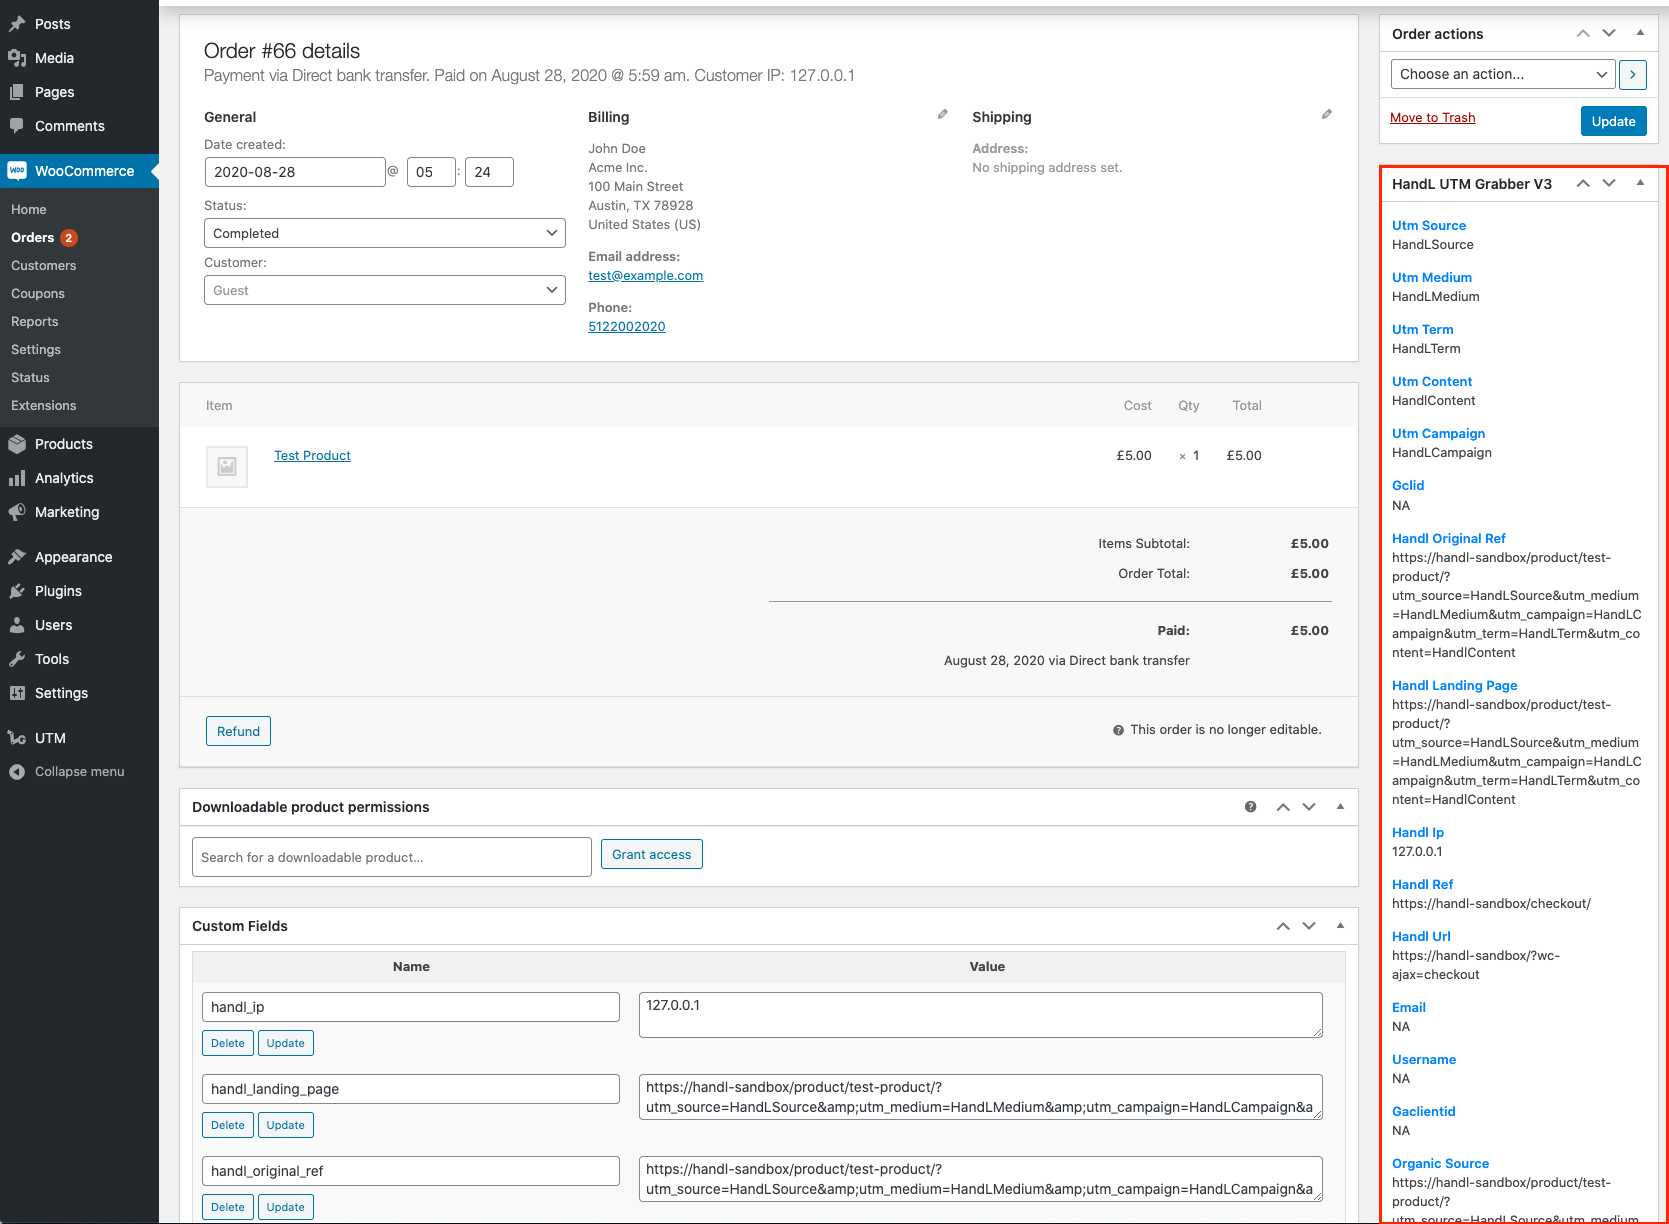The image size is (1669, 1224).
Task: Click the Test Product thumbnail image
Action: (227, 466)
